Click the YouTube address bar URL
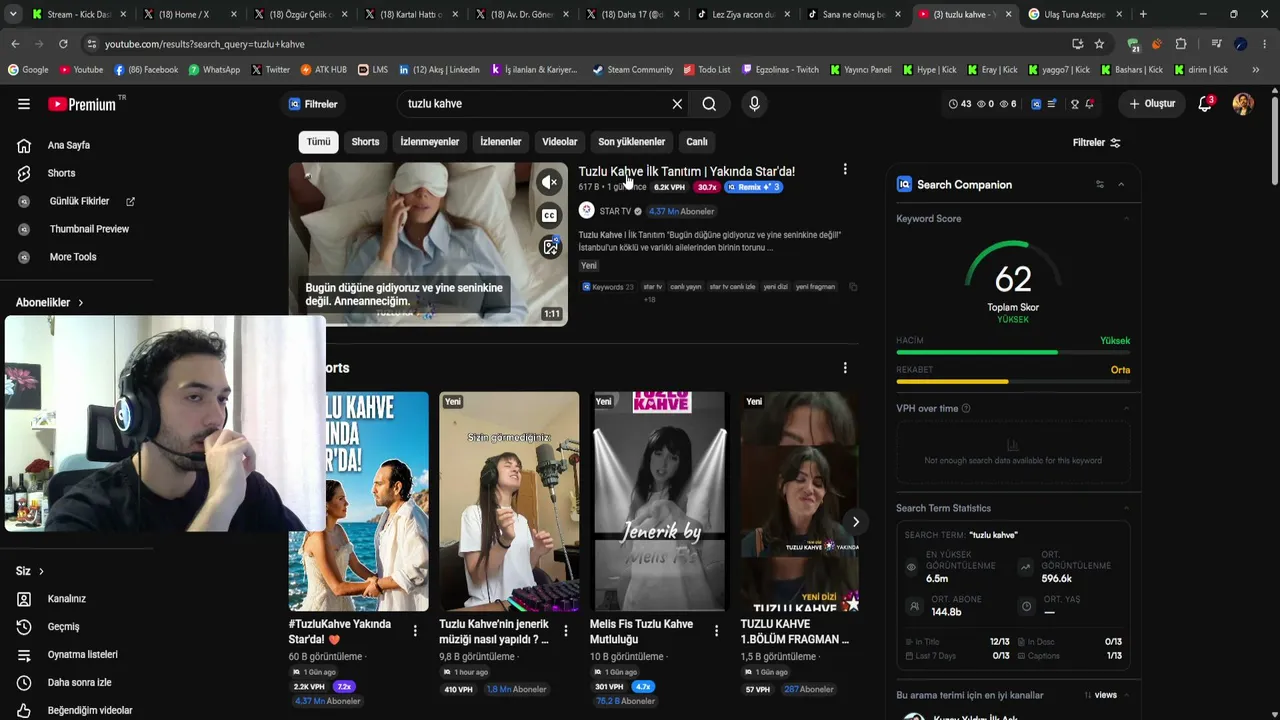Image resolution: width=1280 pixels, height=720 pixels. tap(204, 44)
